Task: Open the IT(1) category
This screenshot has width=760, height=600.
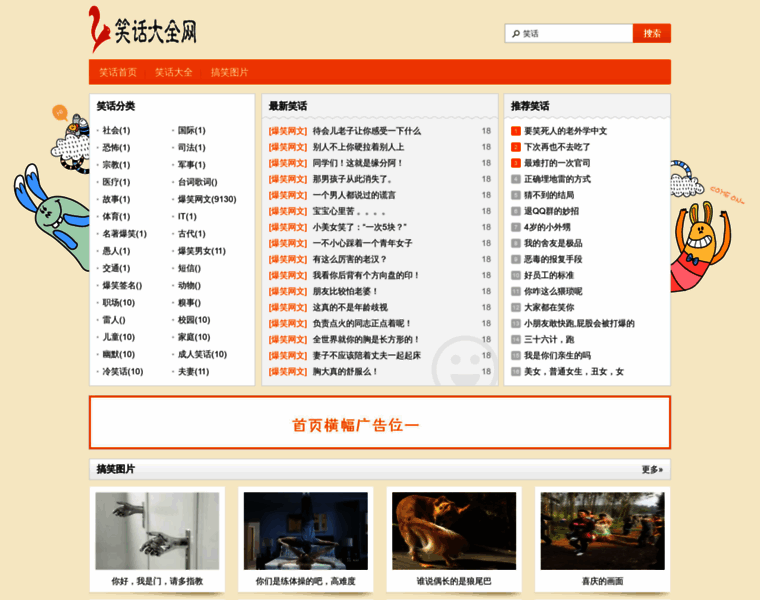Action: pos(187,216)
